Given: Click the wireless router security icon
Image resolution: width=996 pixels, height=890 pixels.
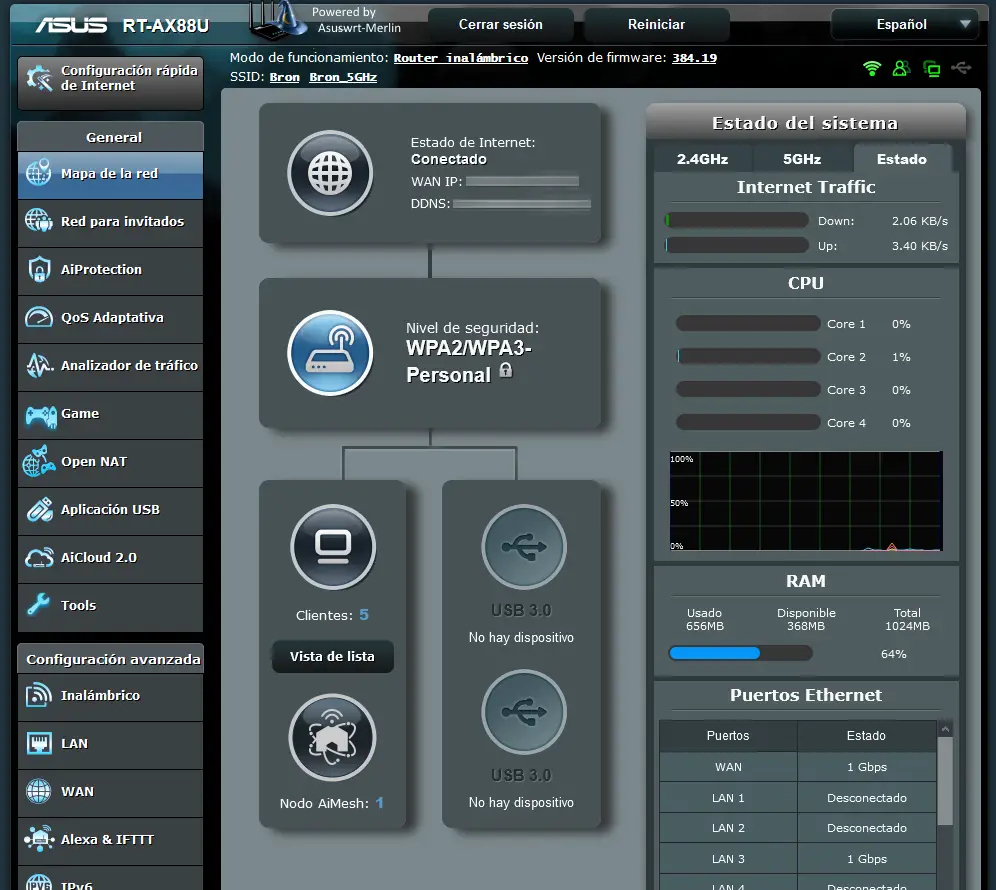Looking at the screenshot, I should [330, 353].
